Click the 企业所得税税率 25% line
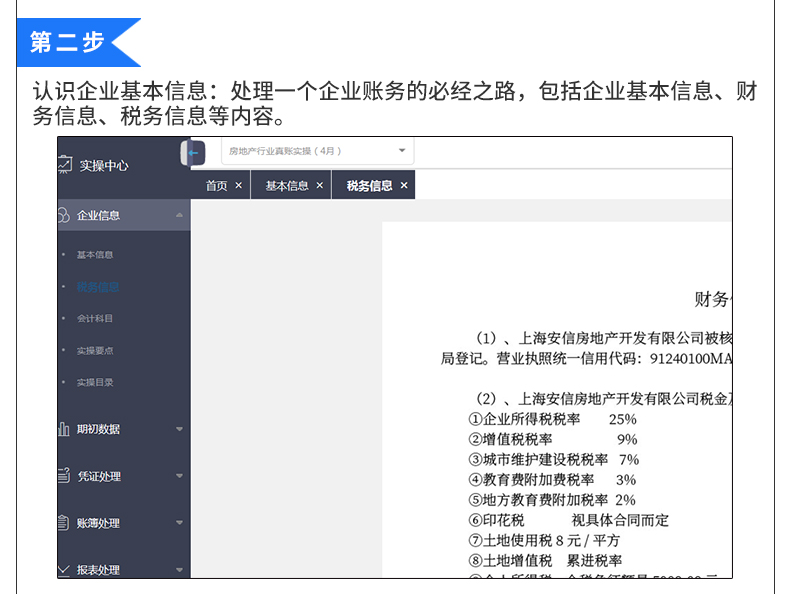The height and width of the screenshot is (594, 790). pyautogui.click(x=553, y=419)
